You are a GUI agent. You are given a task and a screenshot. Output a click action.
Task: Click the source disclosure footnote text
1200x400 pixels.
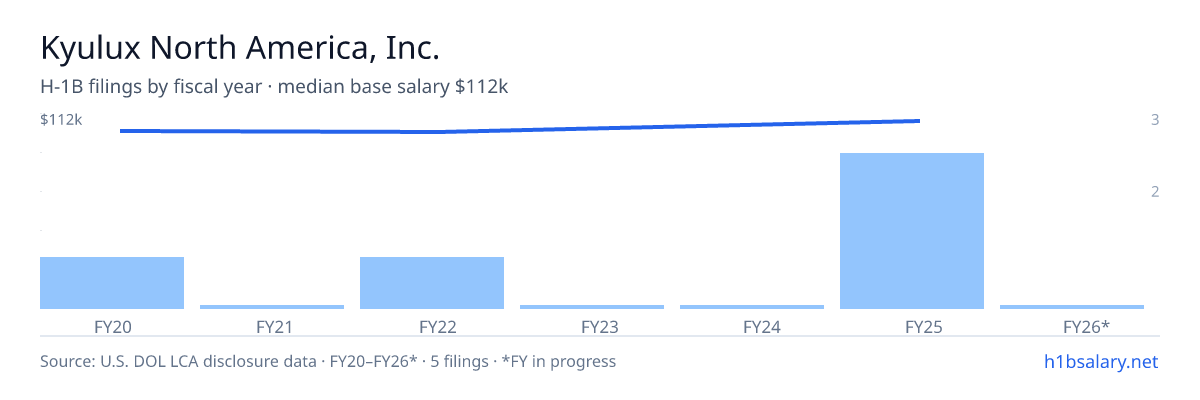[328, 361]
